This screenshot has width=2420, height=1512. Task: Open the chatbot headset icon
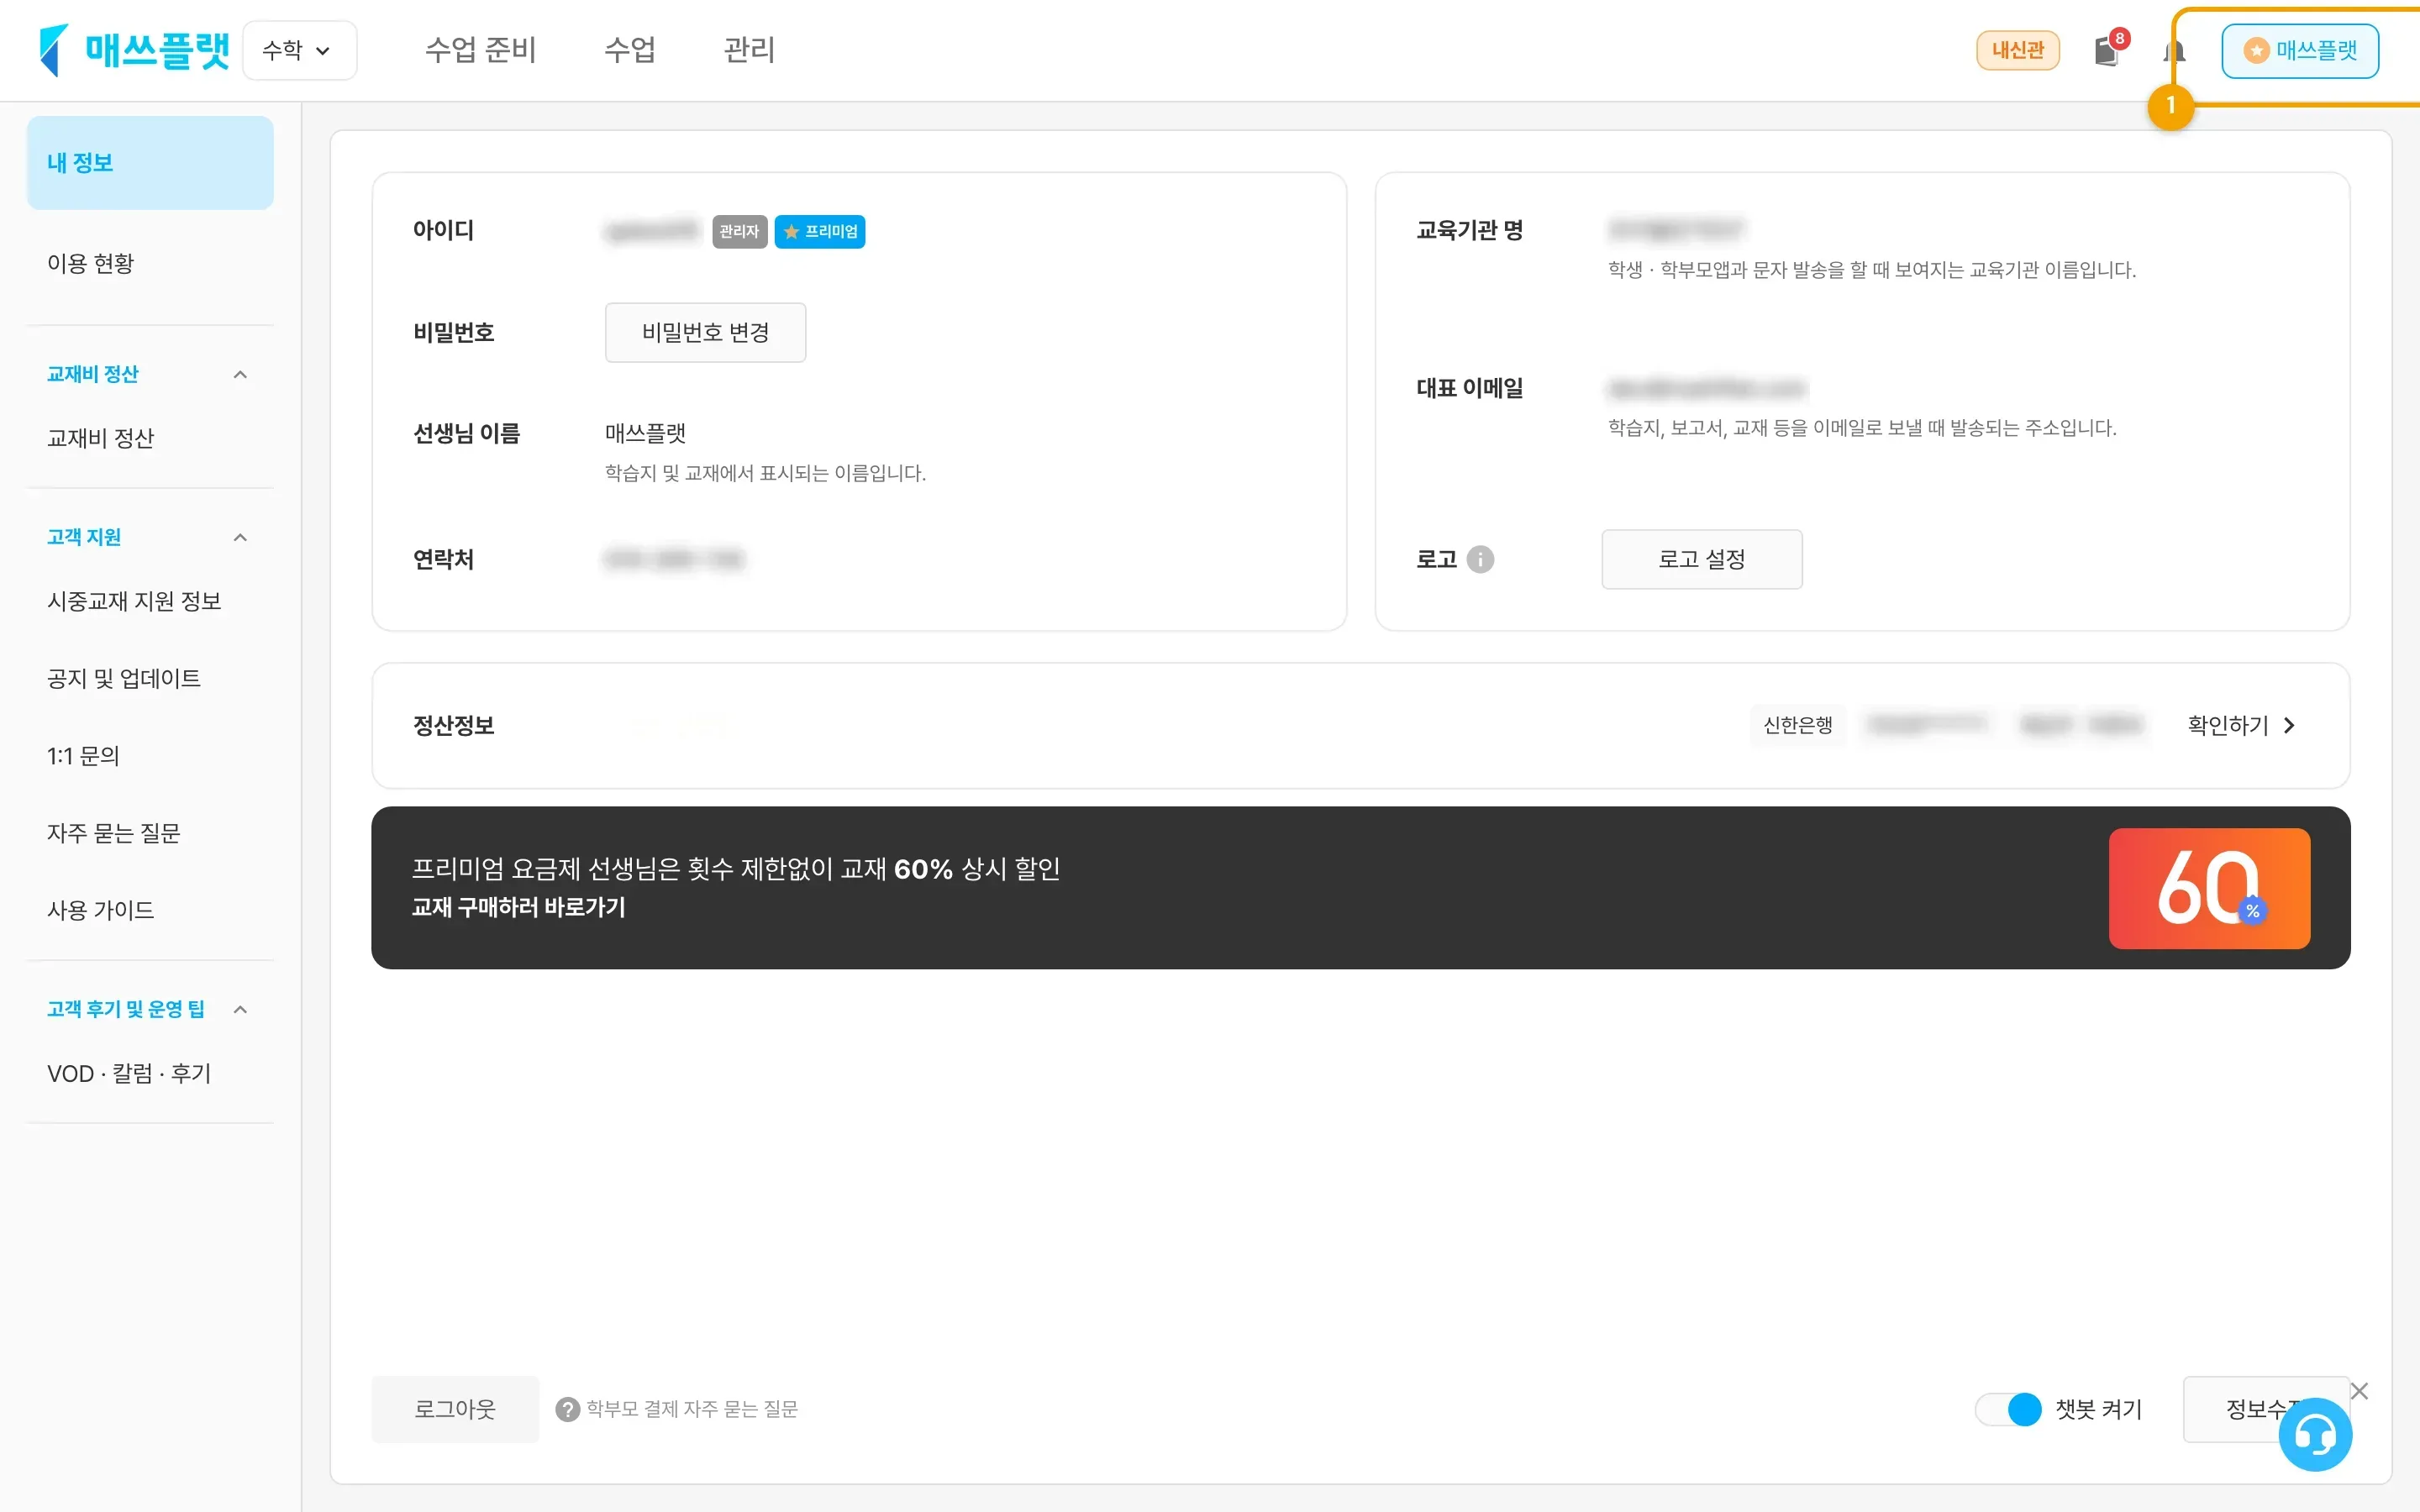[x=2315, y=1435]
